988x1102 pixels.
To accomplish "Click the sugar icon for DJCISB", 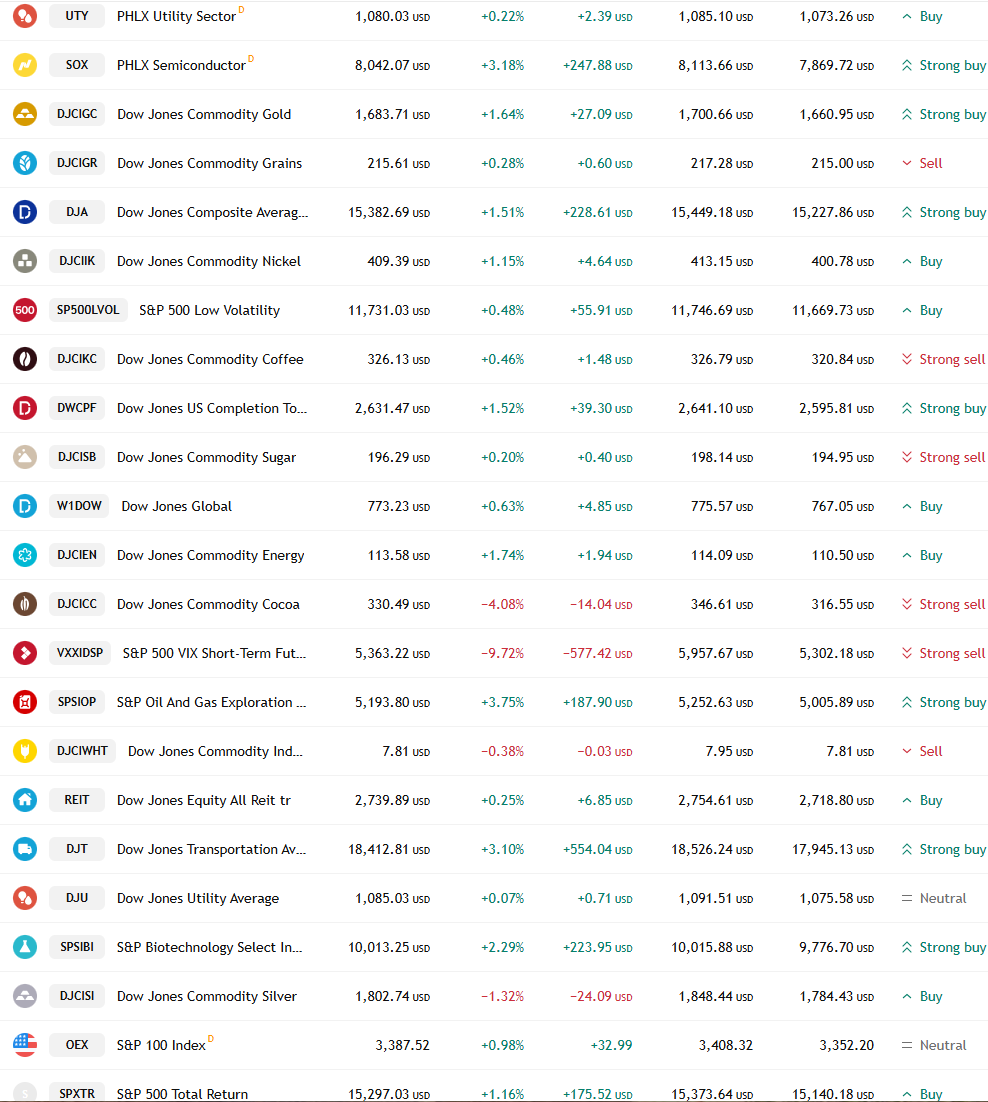I will pos(25,457).
